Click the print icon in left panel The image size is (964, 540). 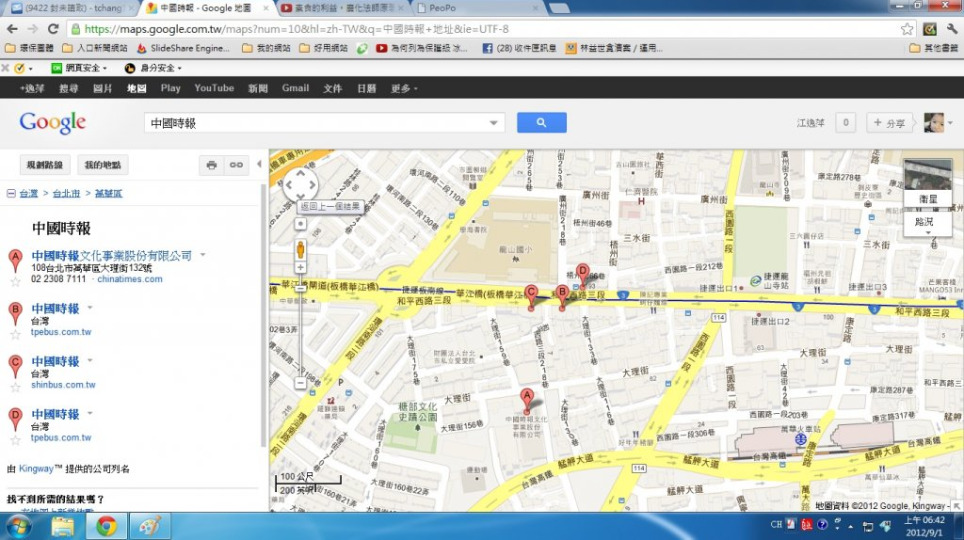pyautogui.click(x=211, y=165)
